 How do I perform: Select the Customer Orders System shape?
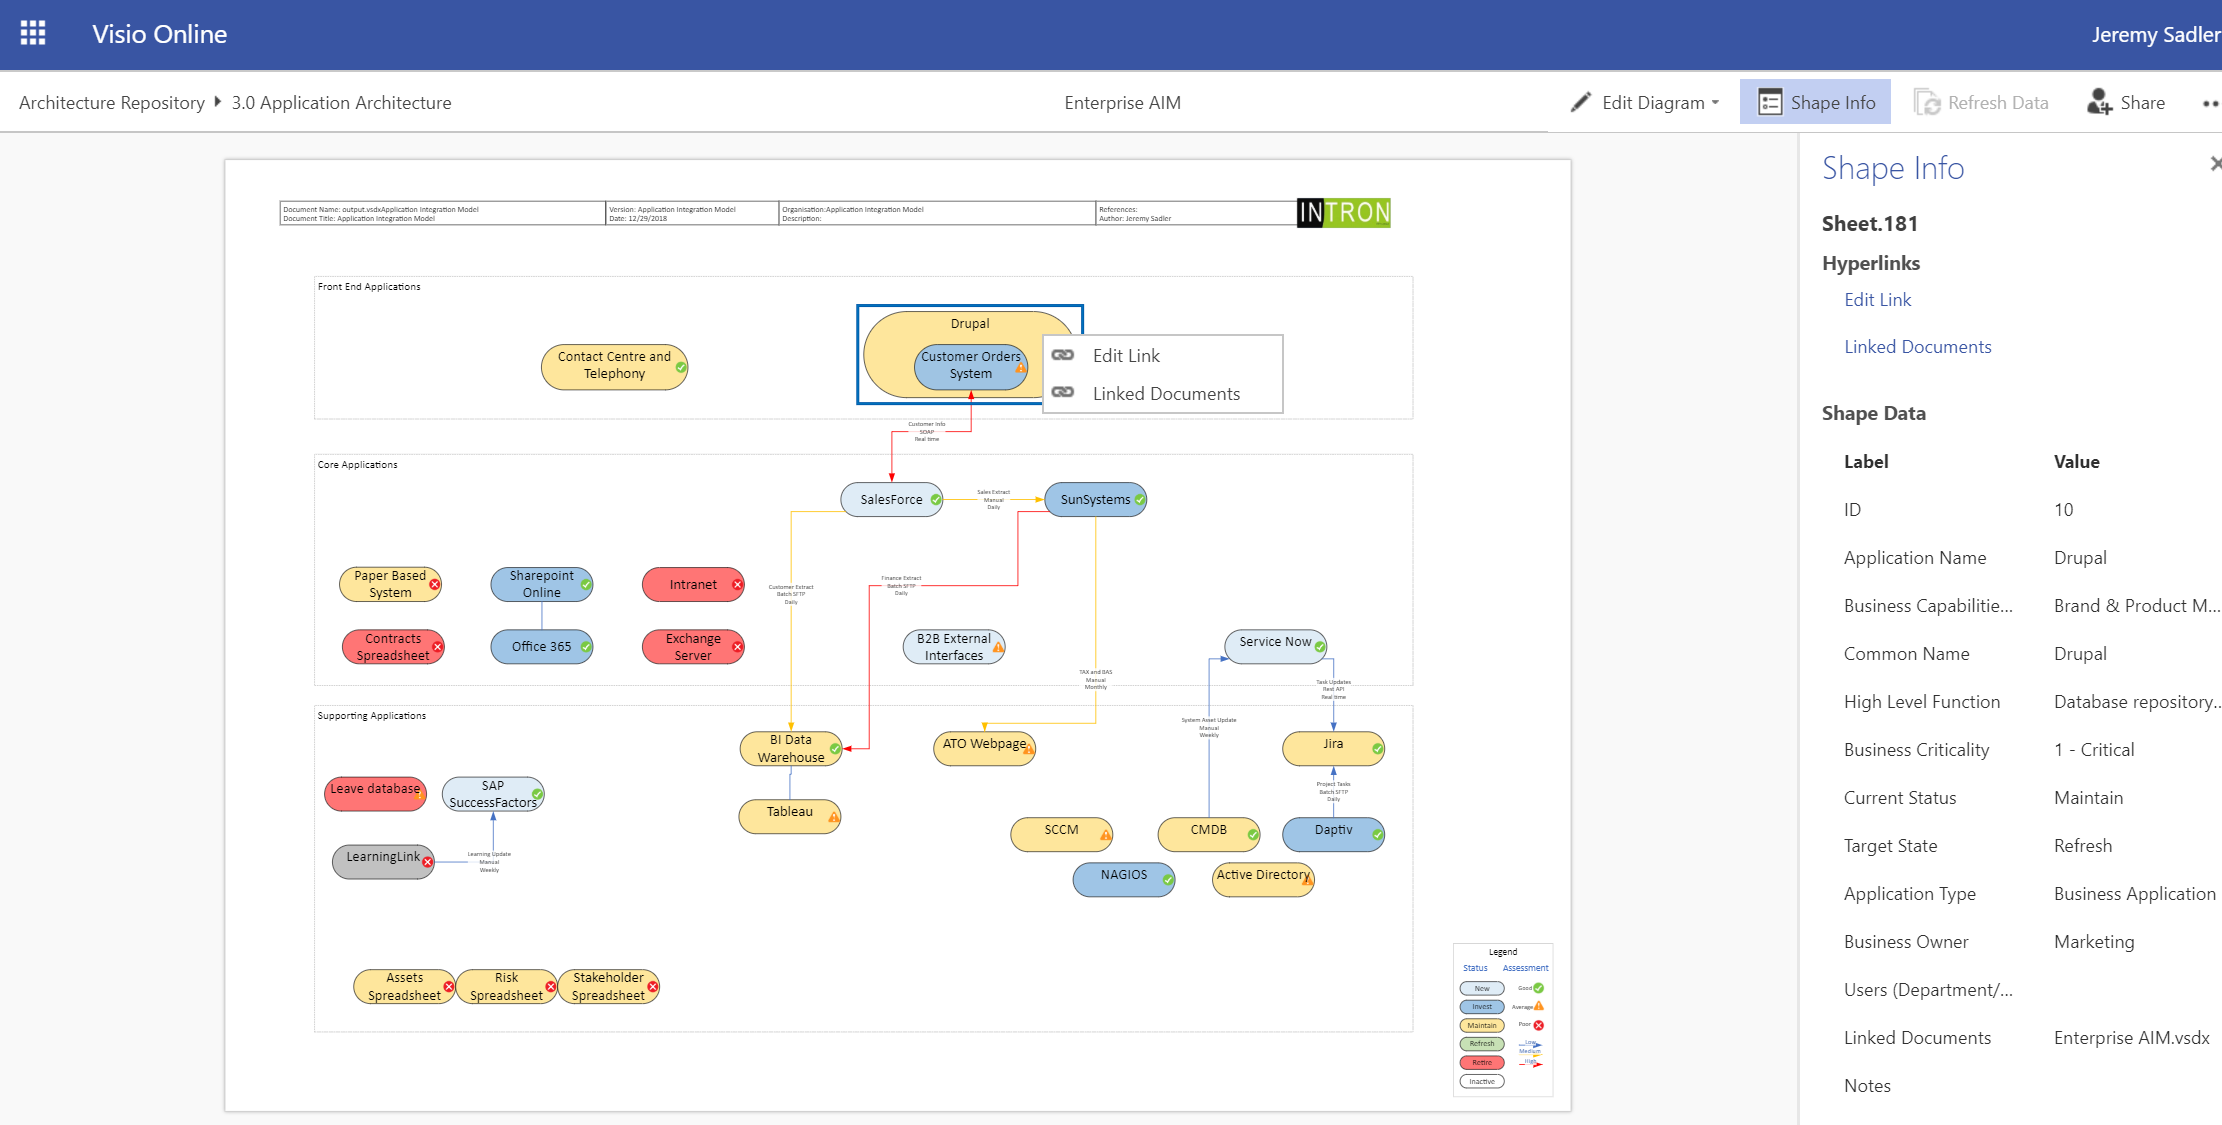click(x=967, y=366)
